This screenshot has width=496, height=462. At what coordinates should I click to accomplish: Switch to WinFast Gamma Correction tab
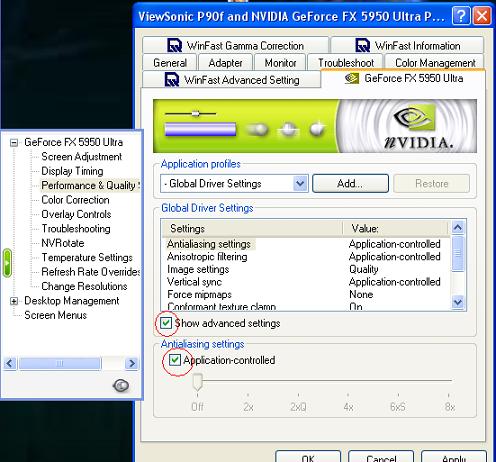235,45
